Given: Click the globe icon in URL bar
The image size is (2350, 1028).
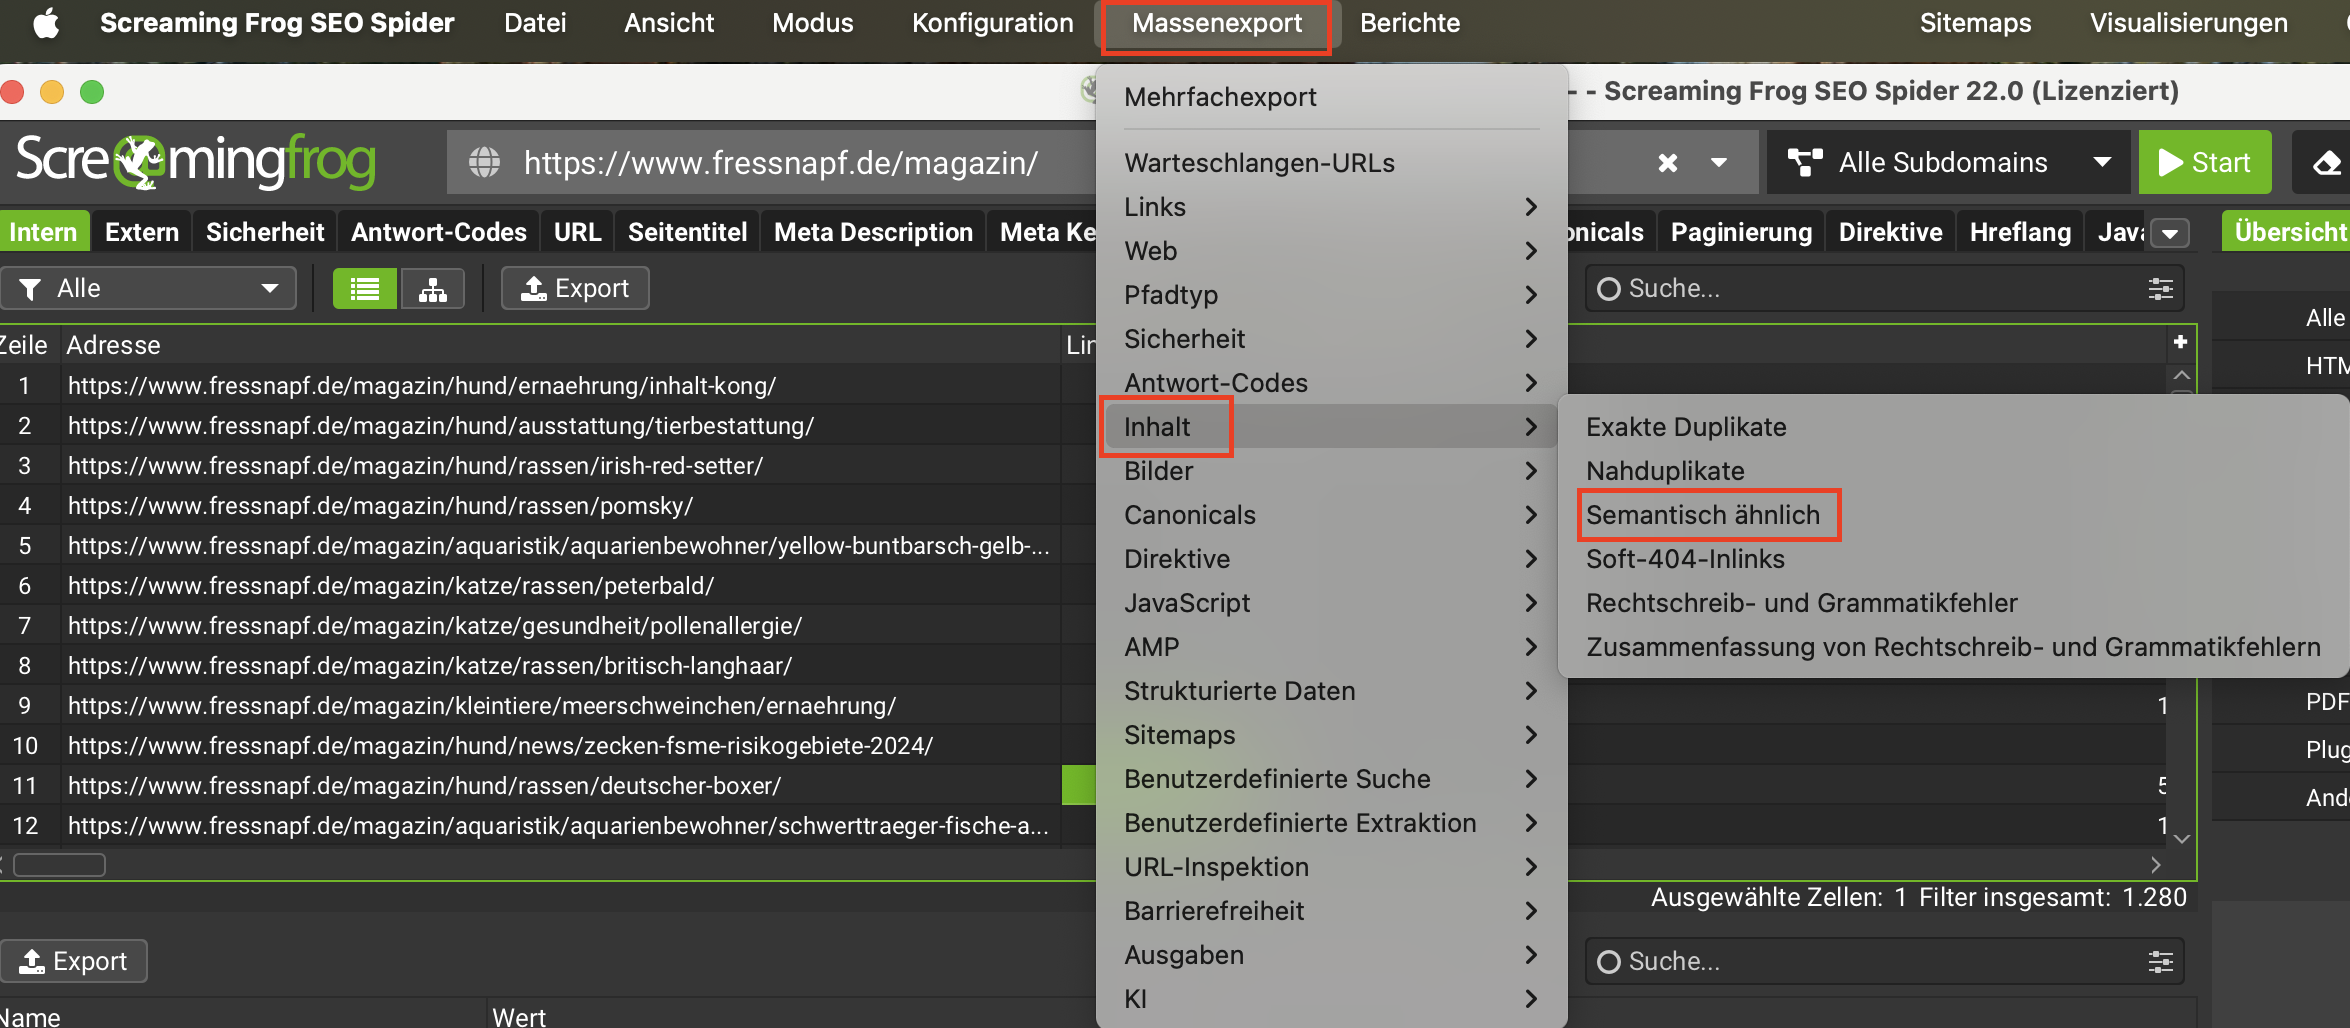Looking at the screenshot, I should click(485, 162).
